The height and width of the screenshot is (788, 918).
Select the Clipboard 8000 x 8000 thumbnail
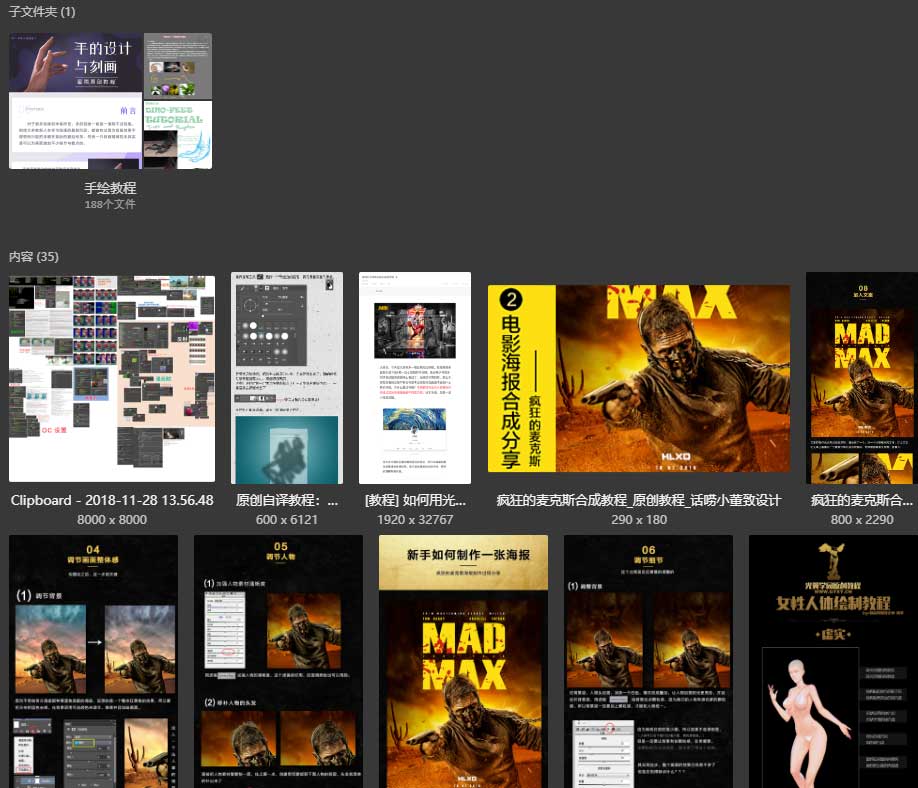(x=112, y=379)
